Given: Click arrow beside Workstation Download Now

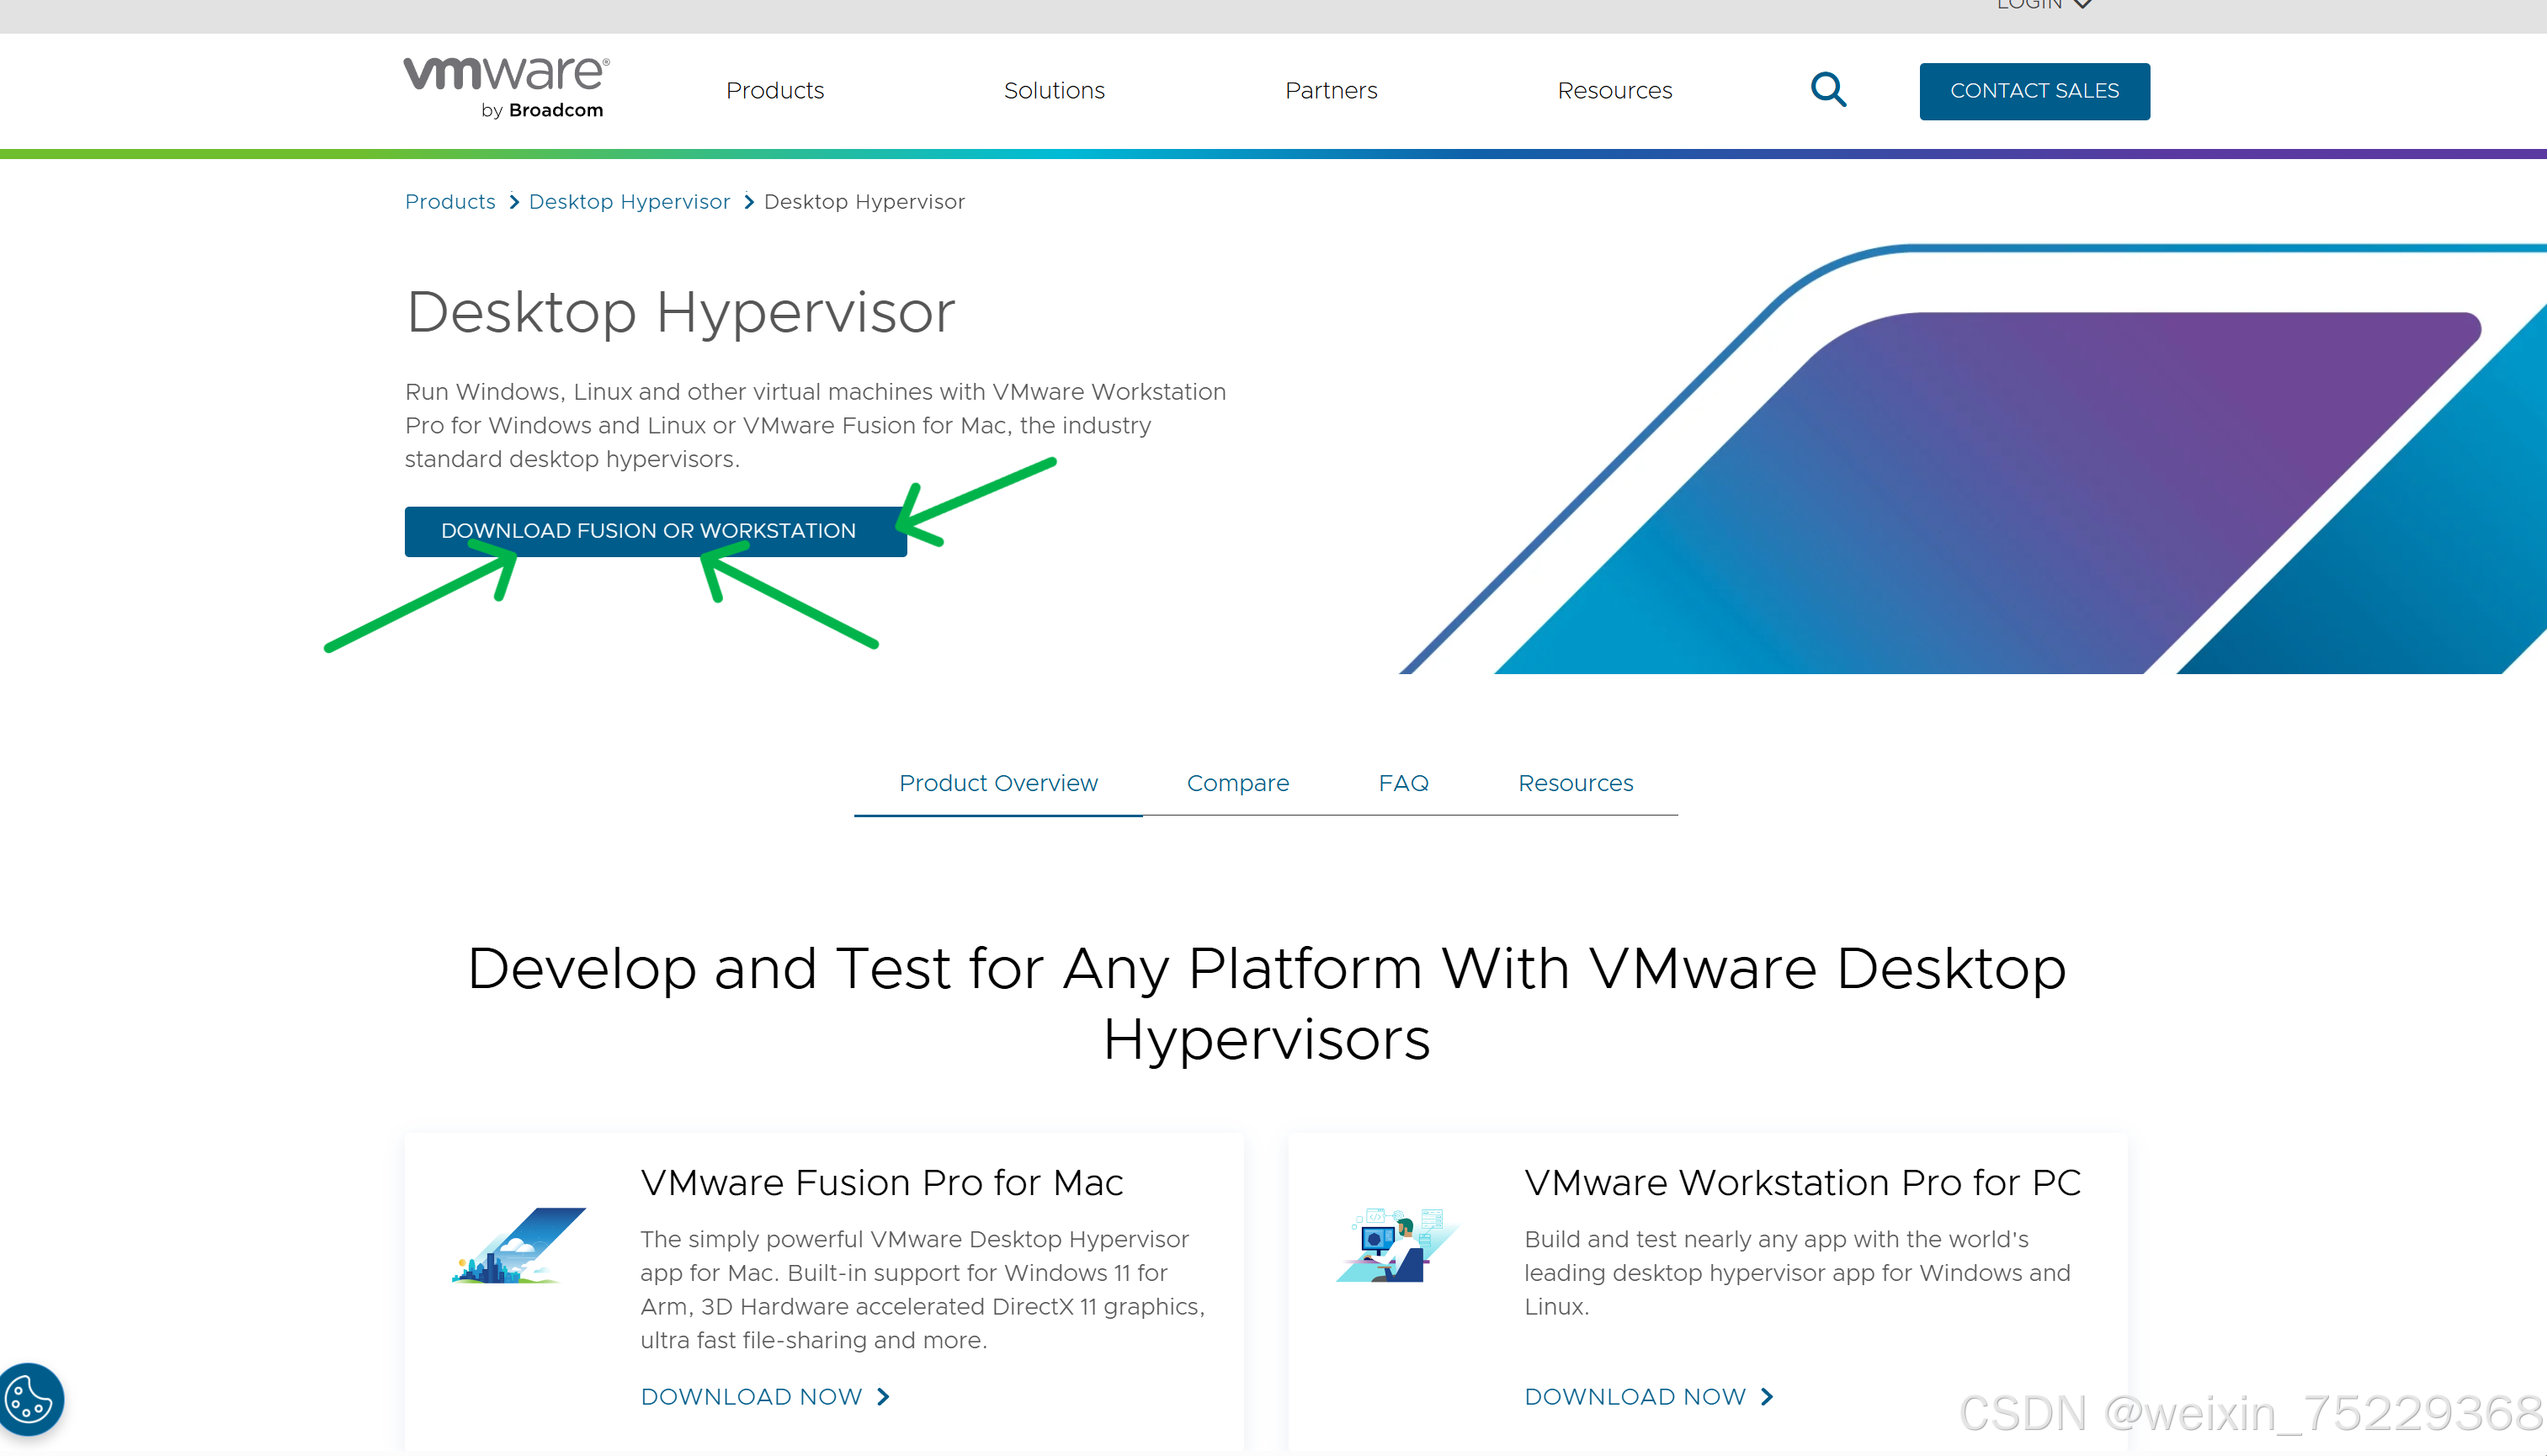Looking at the screenshot, I should pos(1767,1397).
